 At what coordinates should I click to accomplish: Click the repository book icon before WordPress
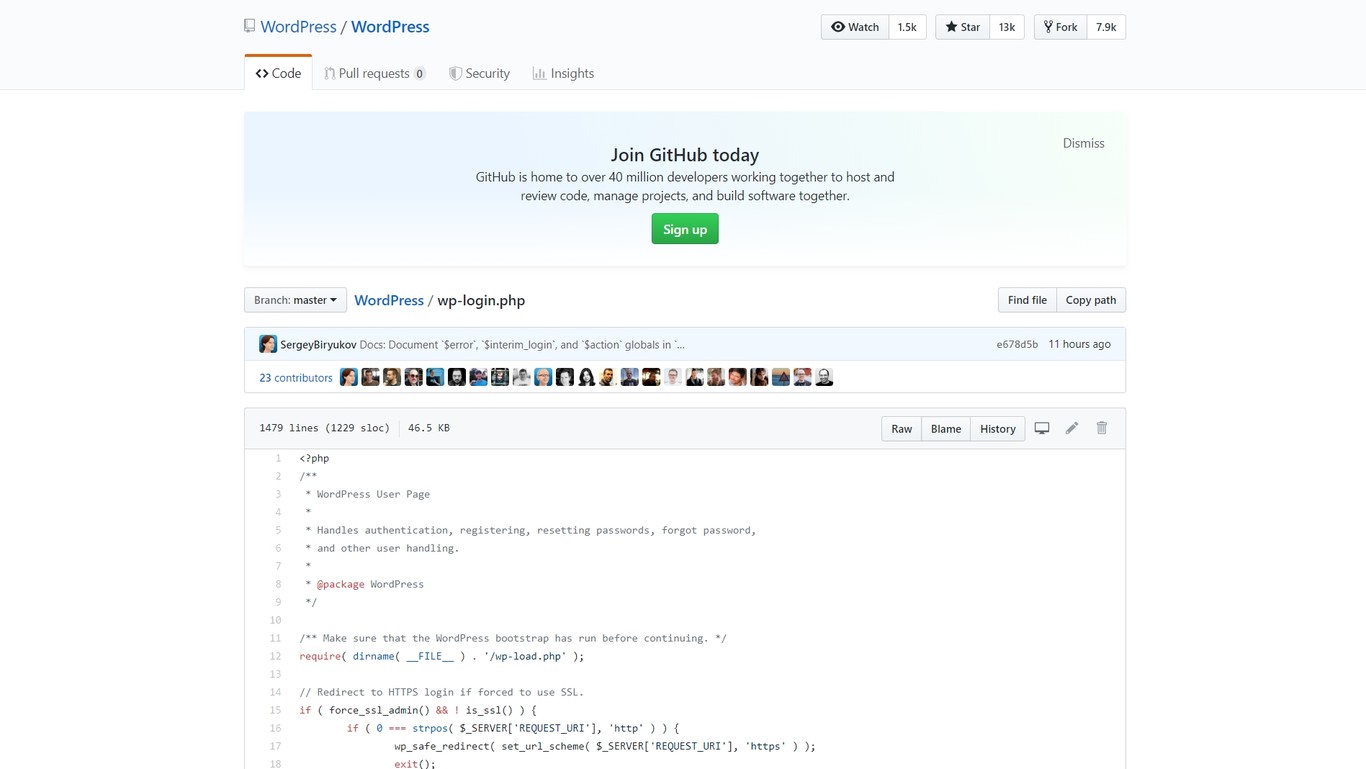[x=249, y=25]
